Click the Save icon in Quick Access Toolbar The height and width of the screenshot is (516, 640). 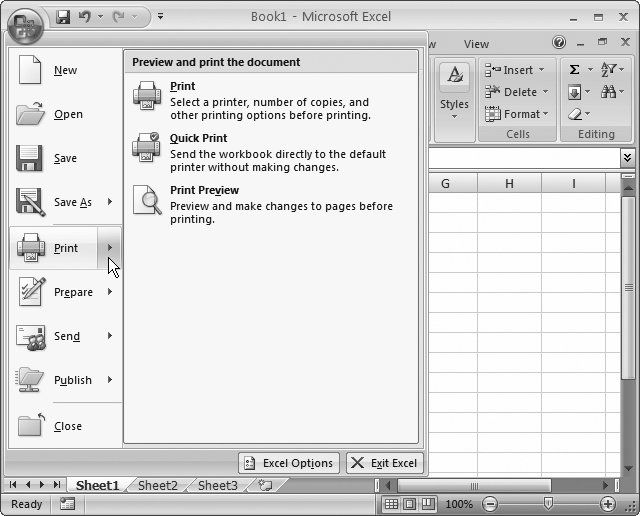64,17
